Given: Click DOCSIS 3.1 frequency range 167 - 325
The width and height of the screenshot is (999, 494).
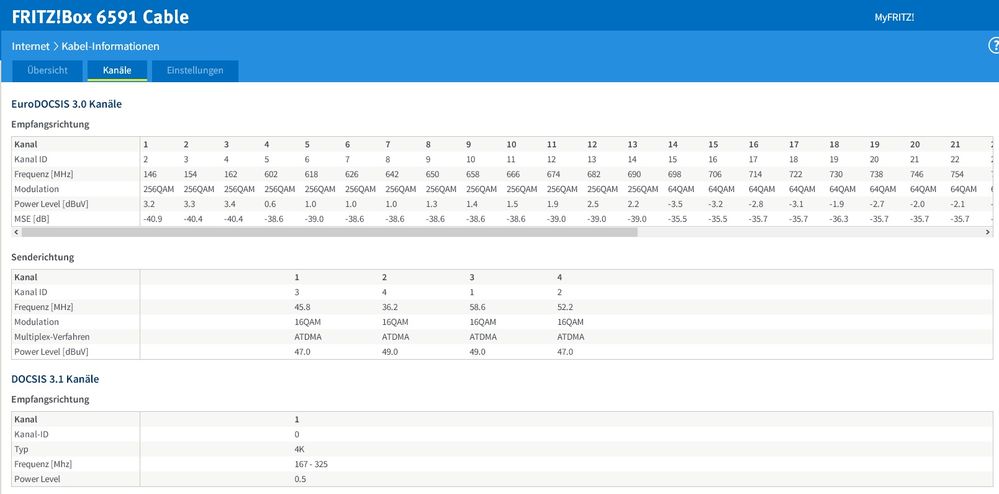Looking at the screenshot, I should pos(311,464).
